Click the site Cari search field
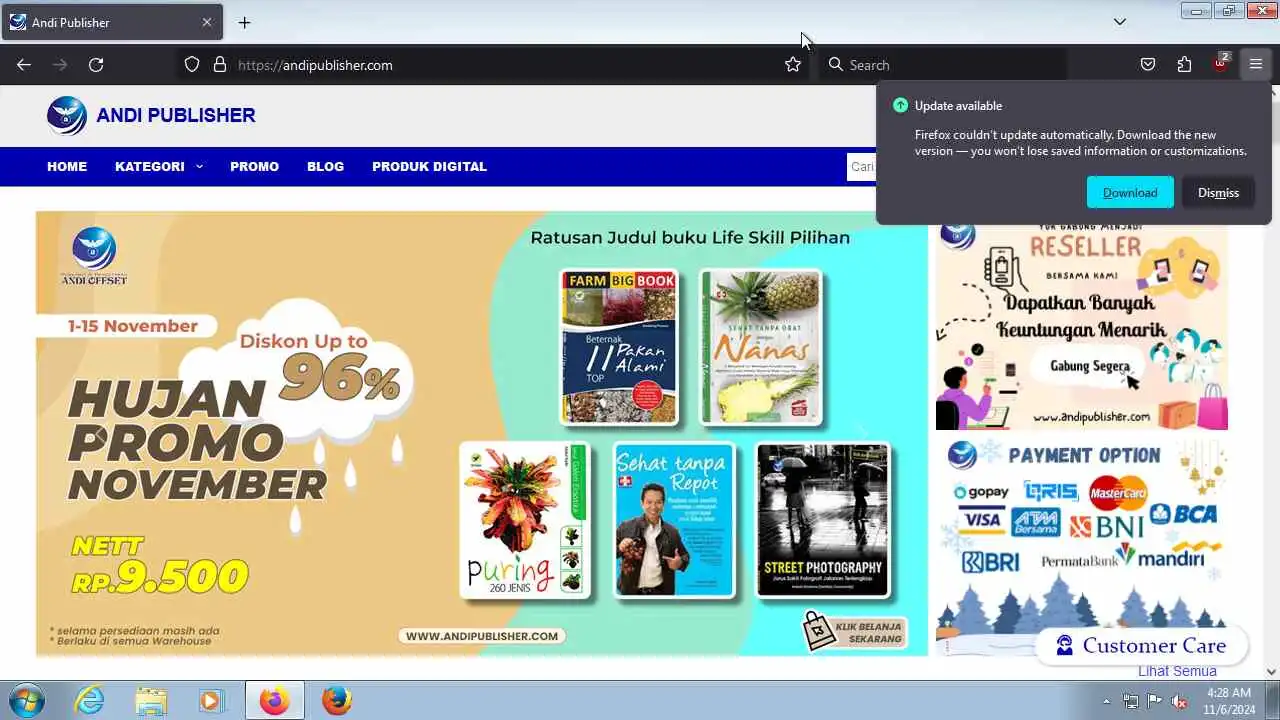Viewport: 1280px width, 720px height. coord(862,166)
